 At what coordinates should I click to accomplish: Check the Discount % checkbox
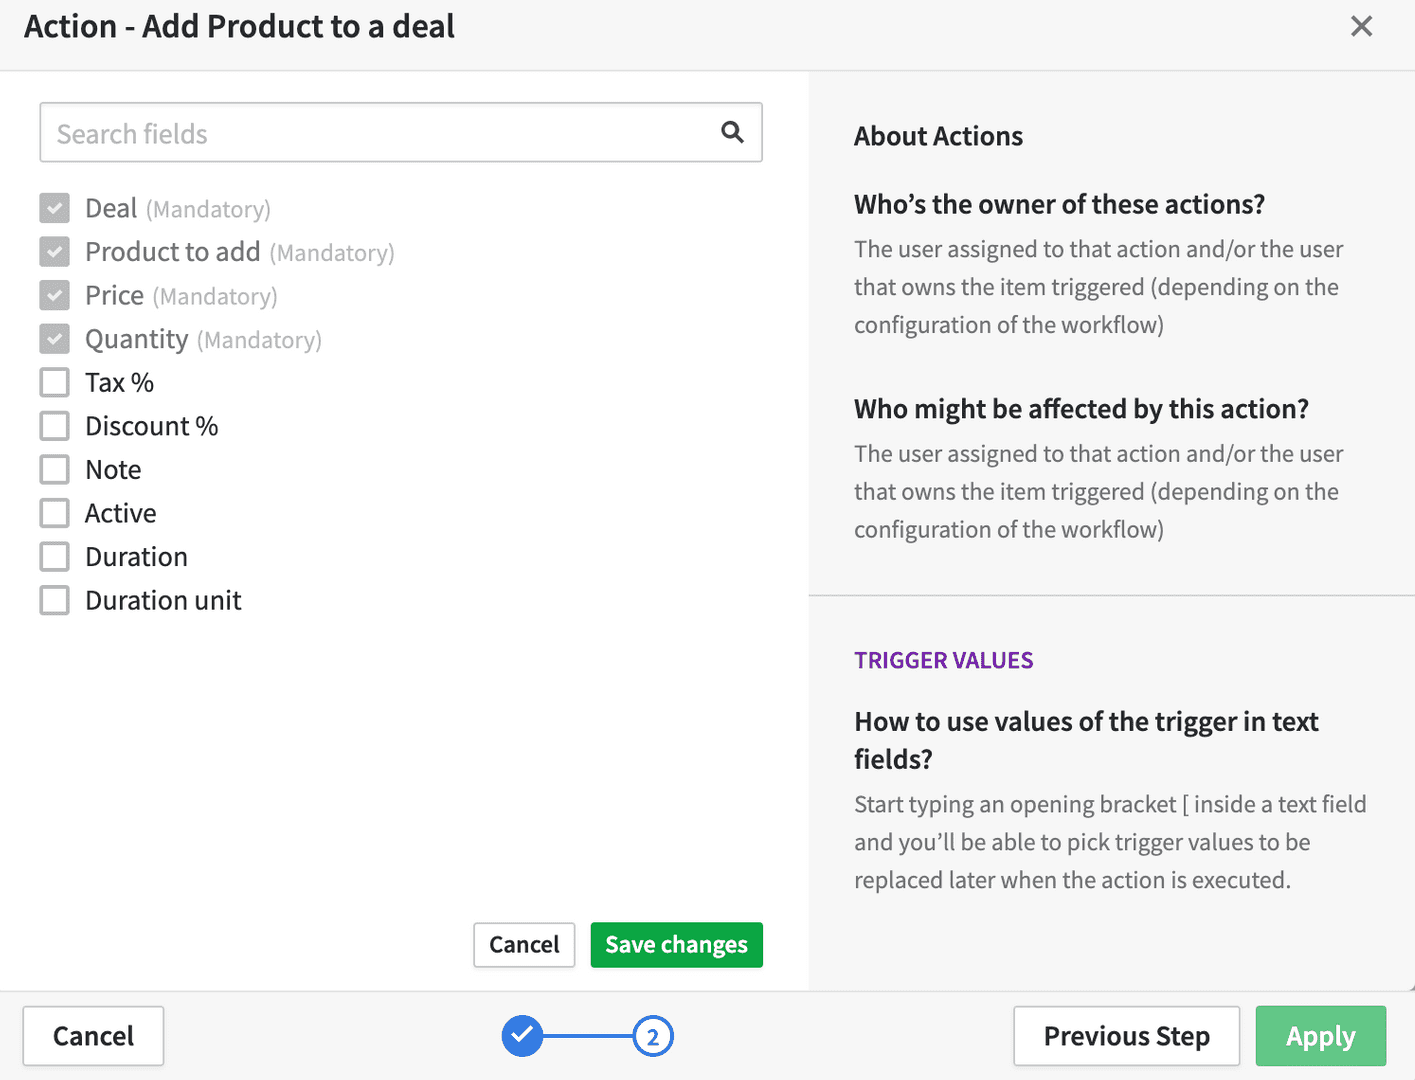coord(54,426)
